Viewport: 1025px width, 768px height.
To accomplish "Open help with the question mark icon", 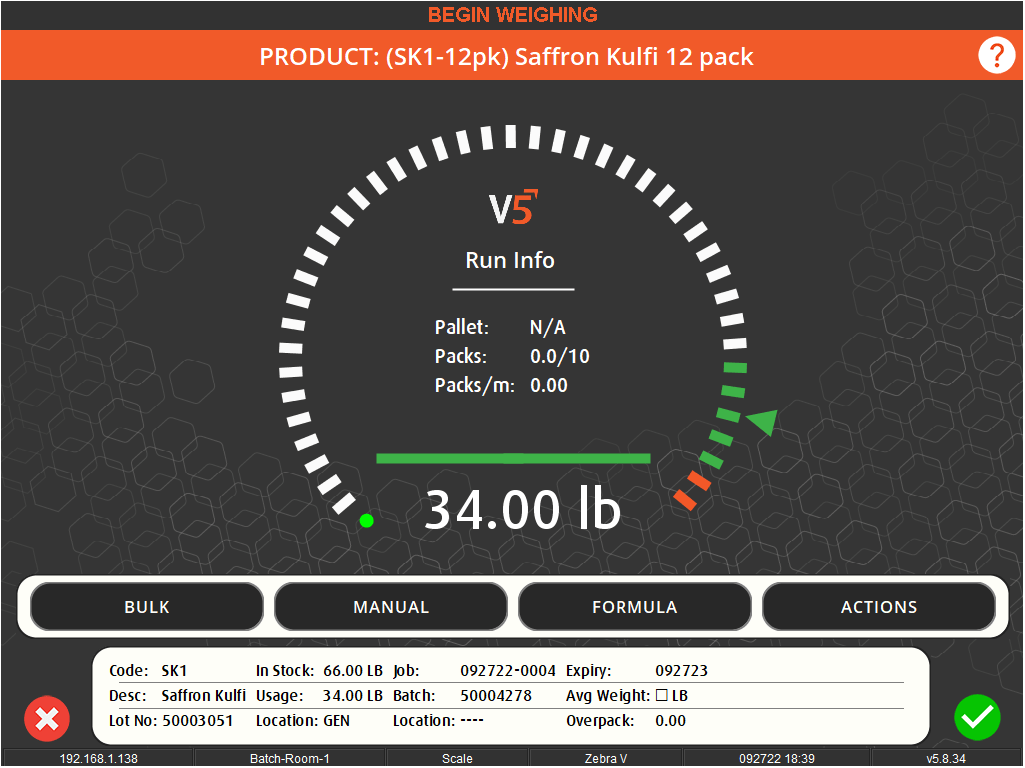I will (996, 55).
